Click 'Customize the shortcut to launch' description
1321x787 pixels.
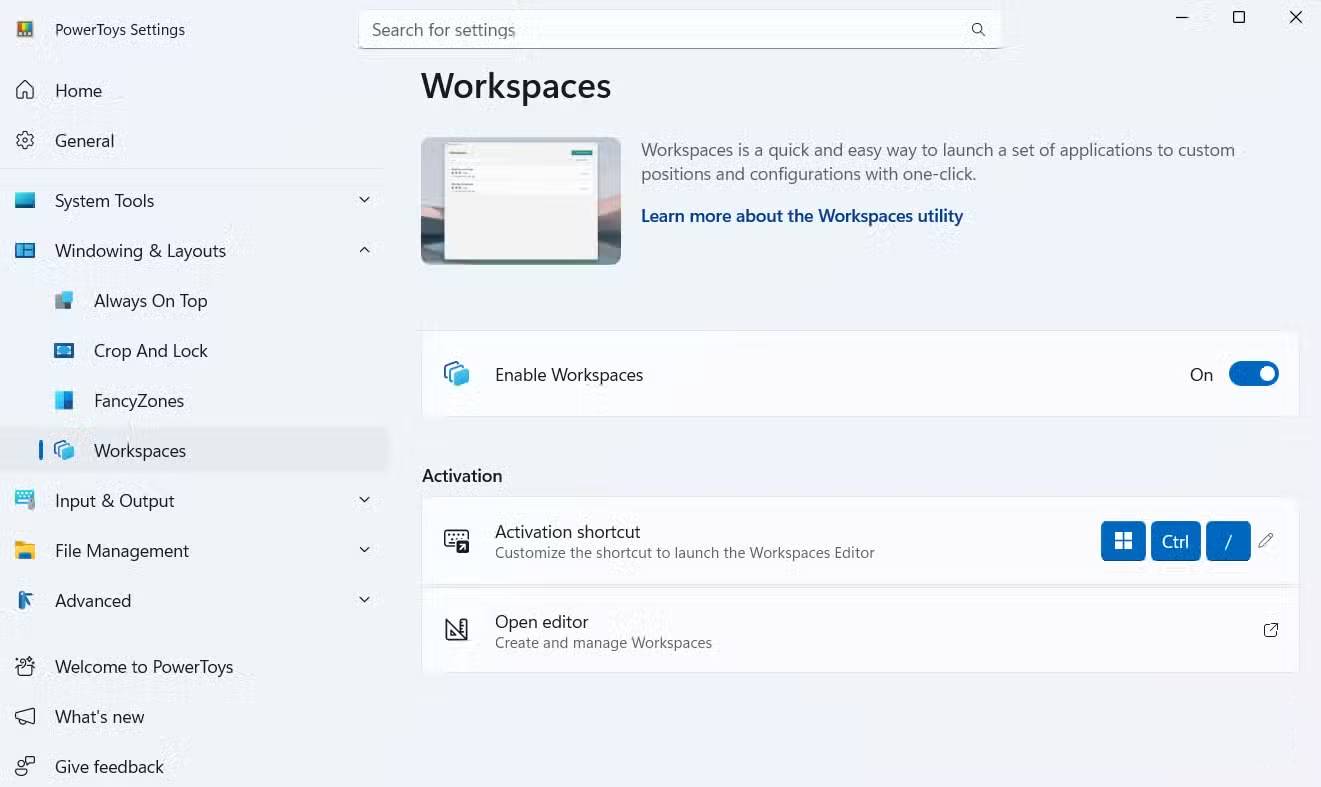(685, 553)
